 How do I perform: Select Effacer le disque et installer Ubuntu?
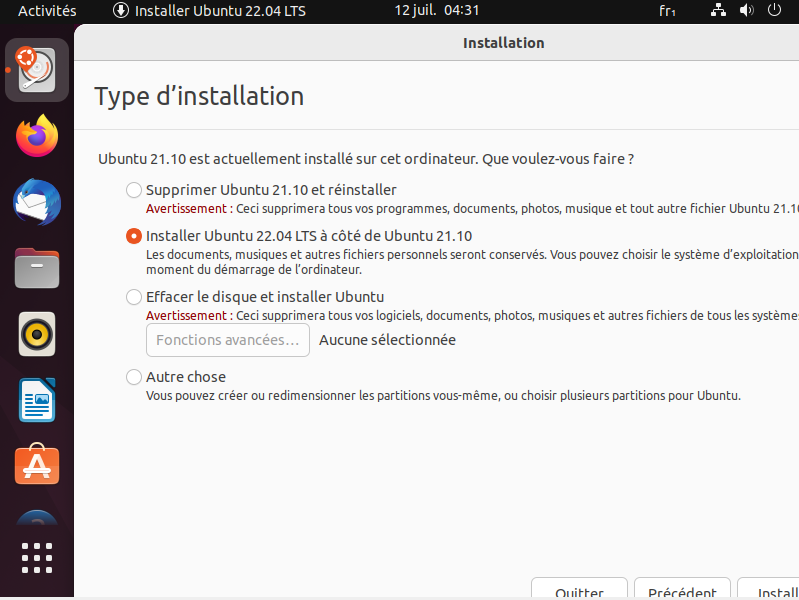134,297
